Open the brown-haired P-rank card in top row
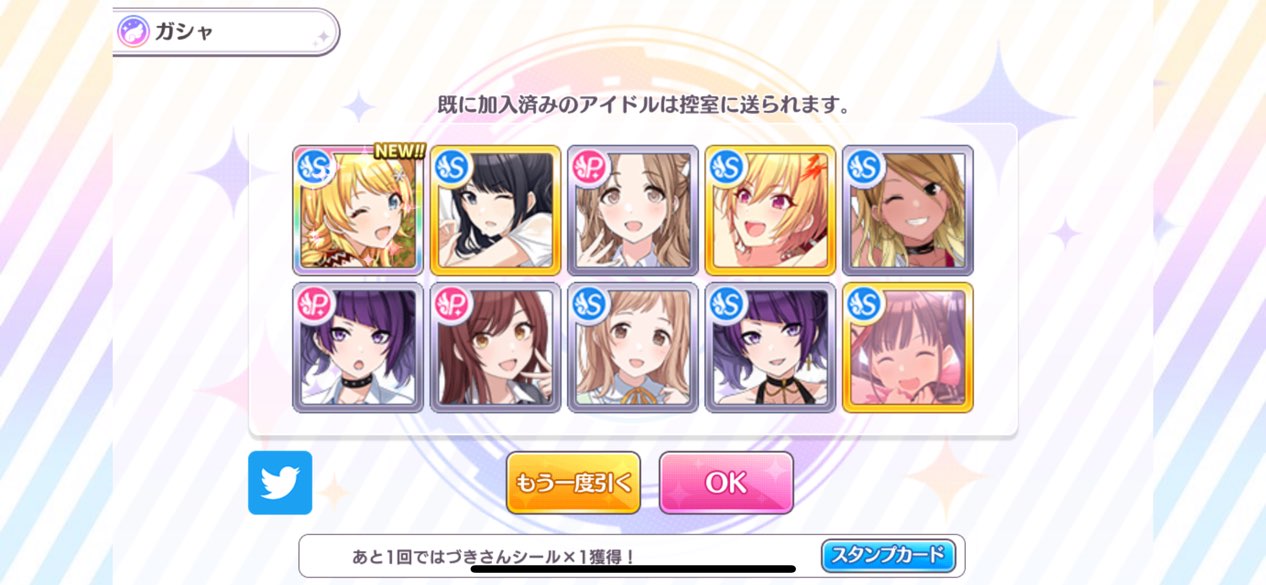 [x=633, y=210]
